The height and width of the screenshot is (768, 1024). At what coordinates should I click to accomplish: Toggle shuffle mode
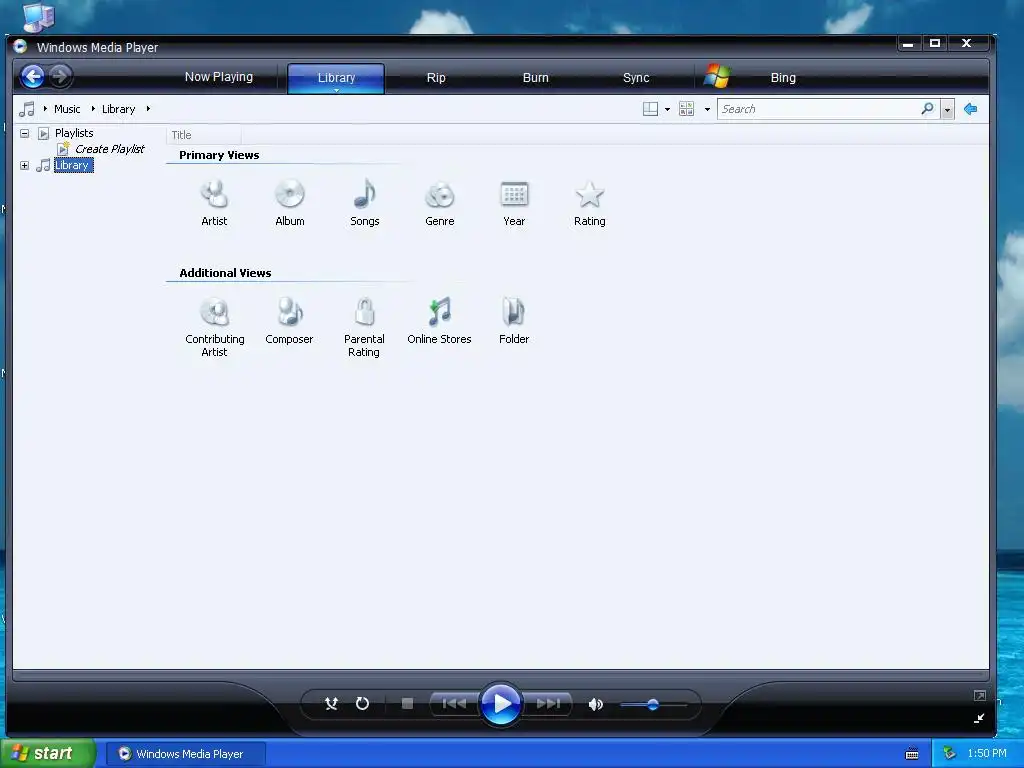pos(331,703)
